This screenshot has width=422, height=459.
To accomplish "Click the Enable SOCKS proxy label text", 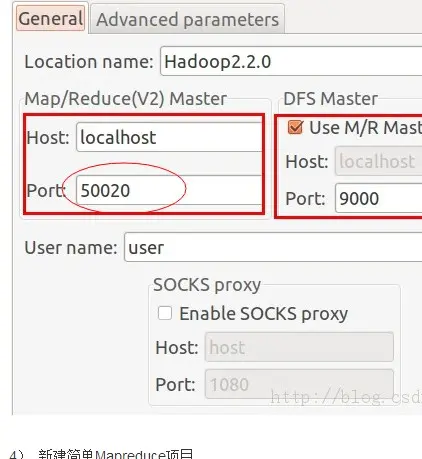I will pyautogui.click(x=264, y=314).
